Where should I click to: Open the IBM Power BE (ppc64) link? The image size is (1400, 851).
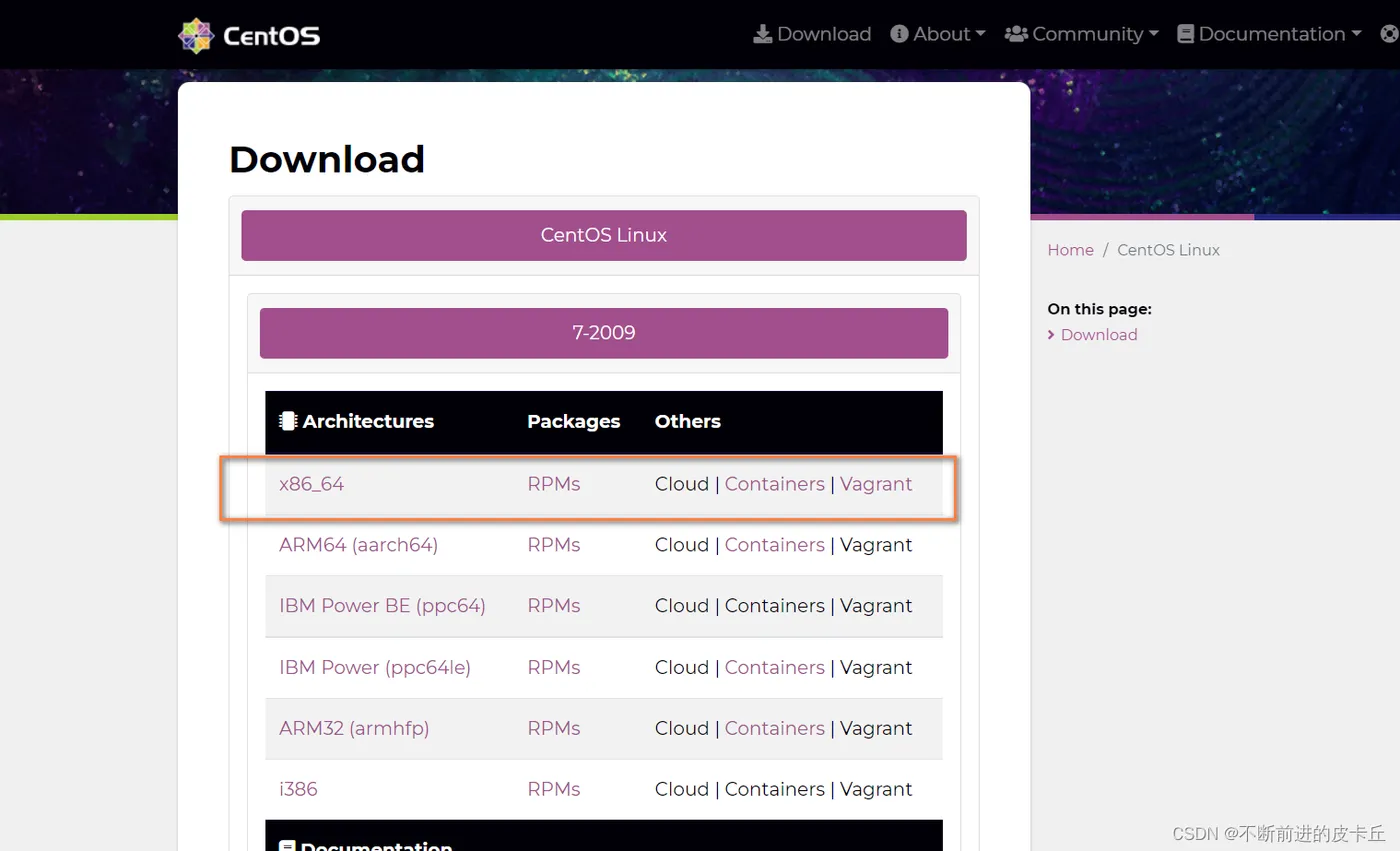382,606
